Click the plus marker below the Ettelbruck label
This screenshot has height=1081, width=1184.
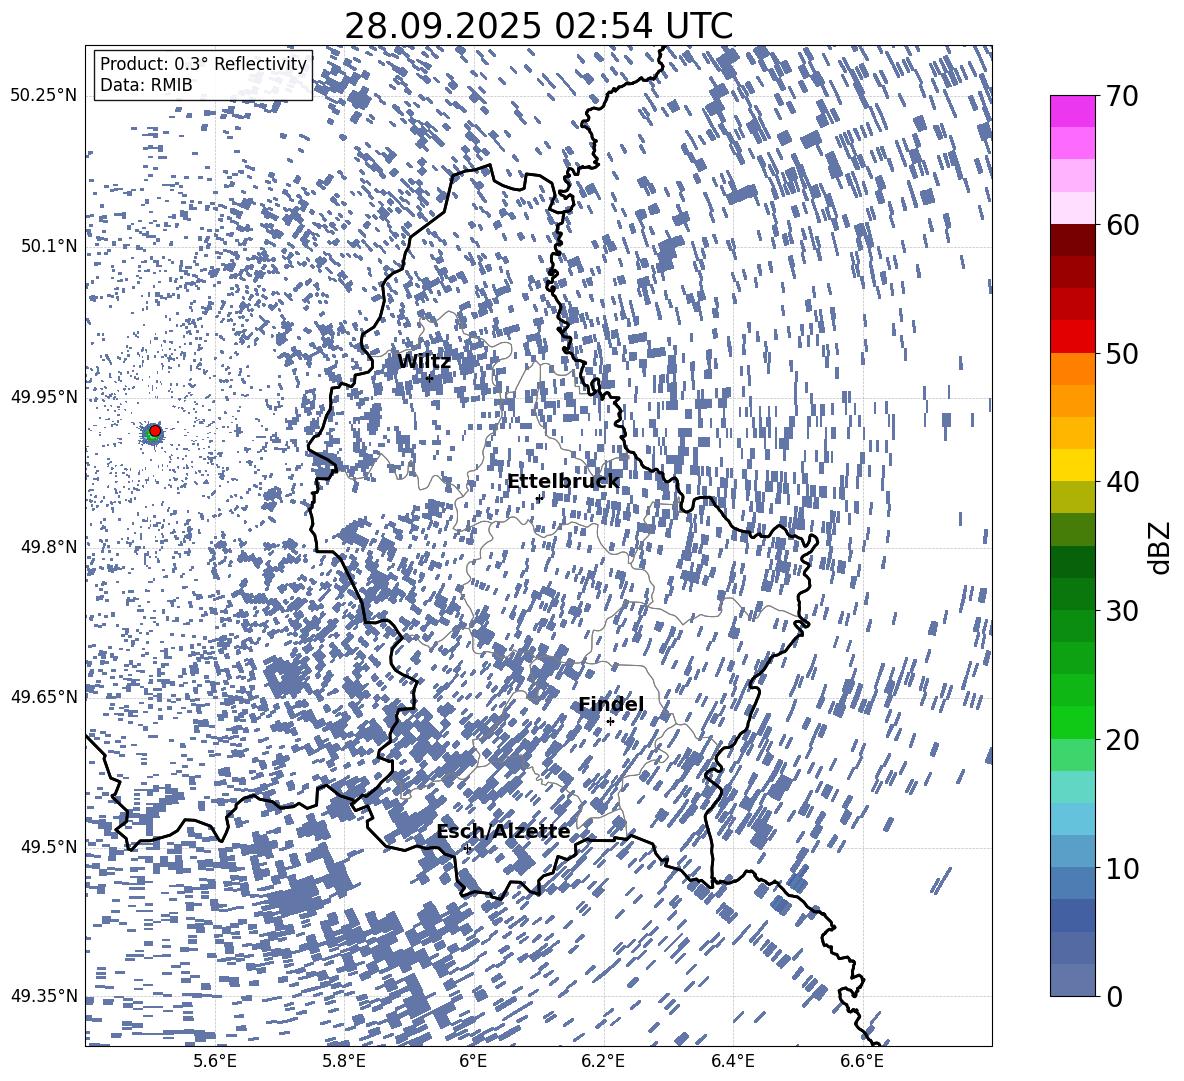coord(539,498)
